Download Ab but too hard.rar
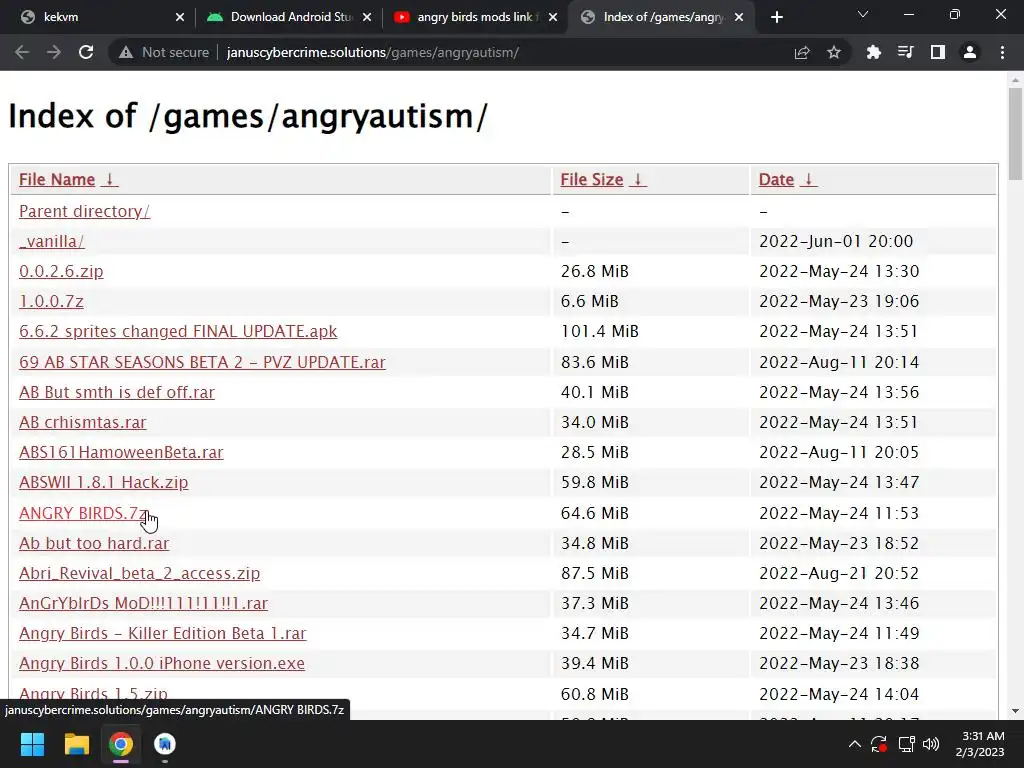1024x768 pixels. pos(93,543)
